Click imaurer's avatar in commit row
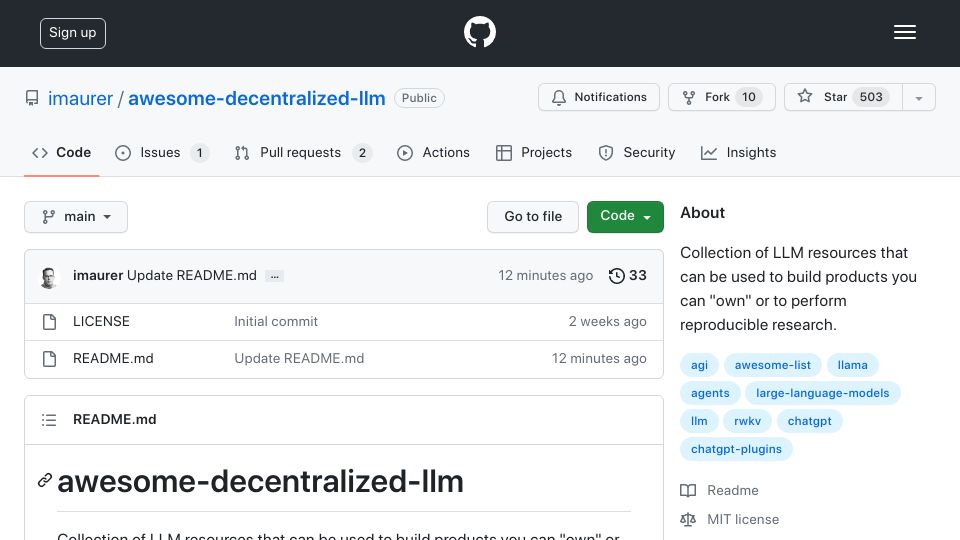The width and height of the screenshot is (960, 540). (x=49, y=277)
